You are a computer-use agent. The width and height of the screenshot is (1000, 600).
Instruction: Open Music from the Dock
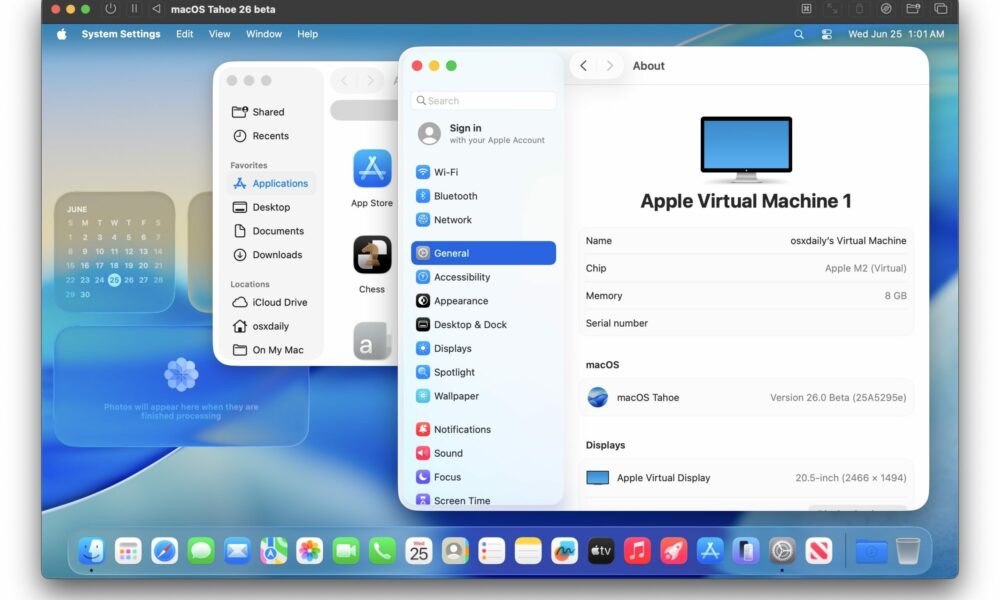pos(637,551)
